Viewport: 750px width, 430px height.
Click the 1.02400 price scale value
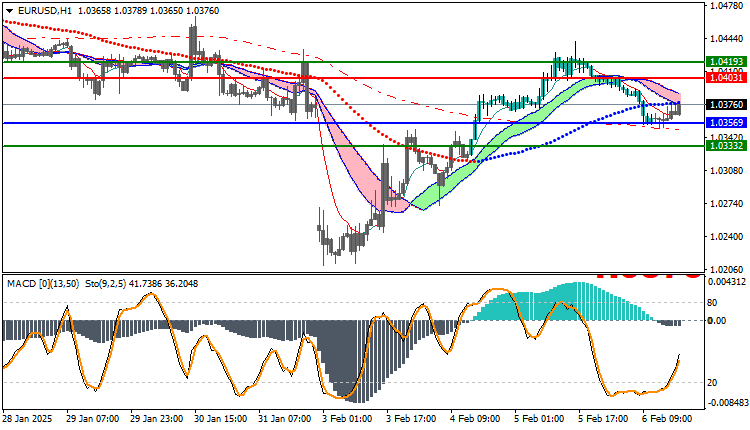(727, 237)
